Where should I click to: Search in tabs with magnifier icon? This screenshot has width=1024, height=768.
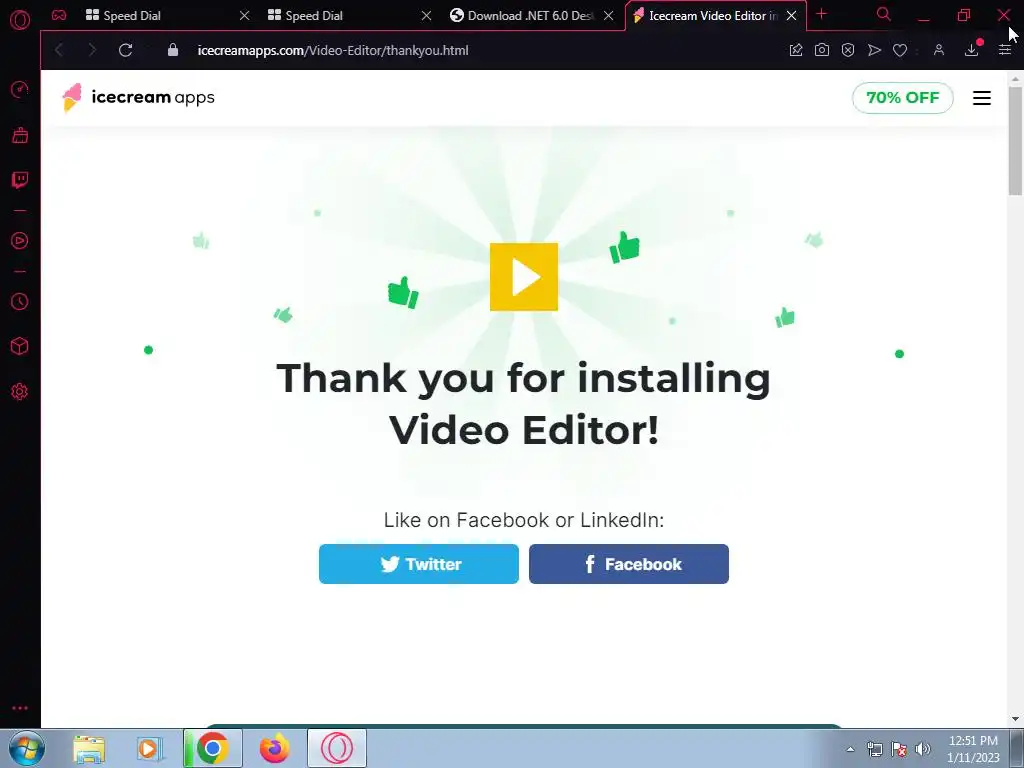point(884,14)
